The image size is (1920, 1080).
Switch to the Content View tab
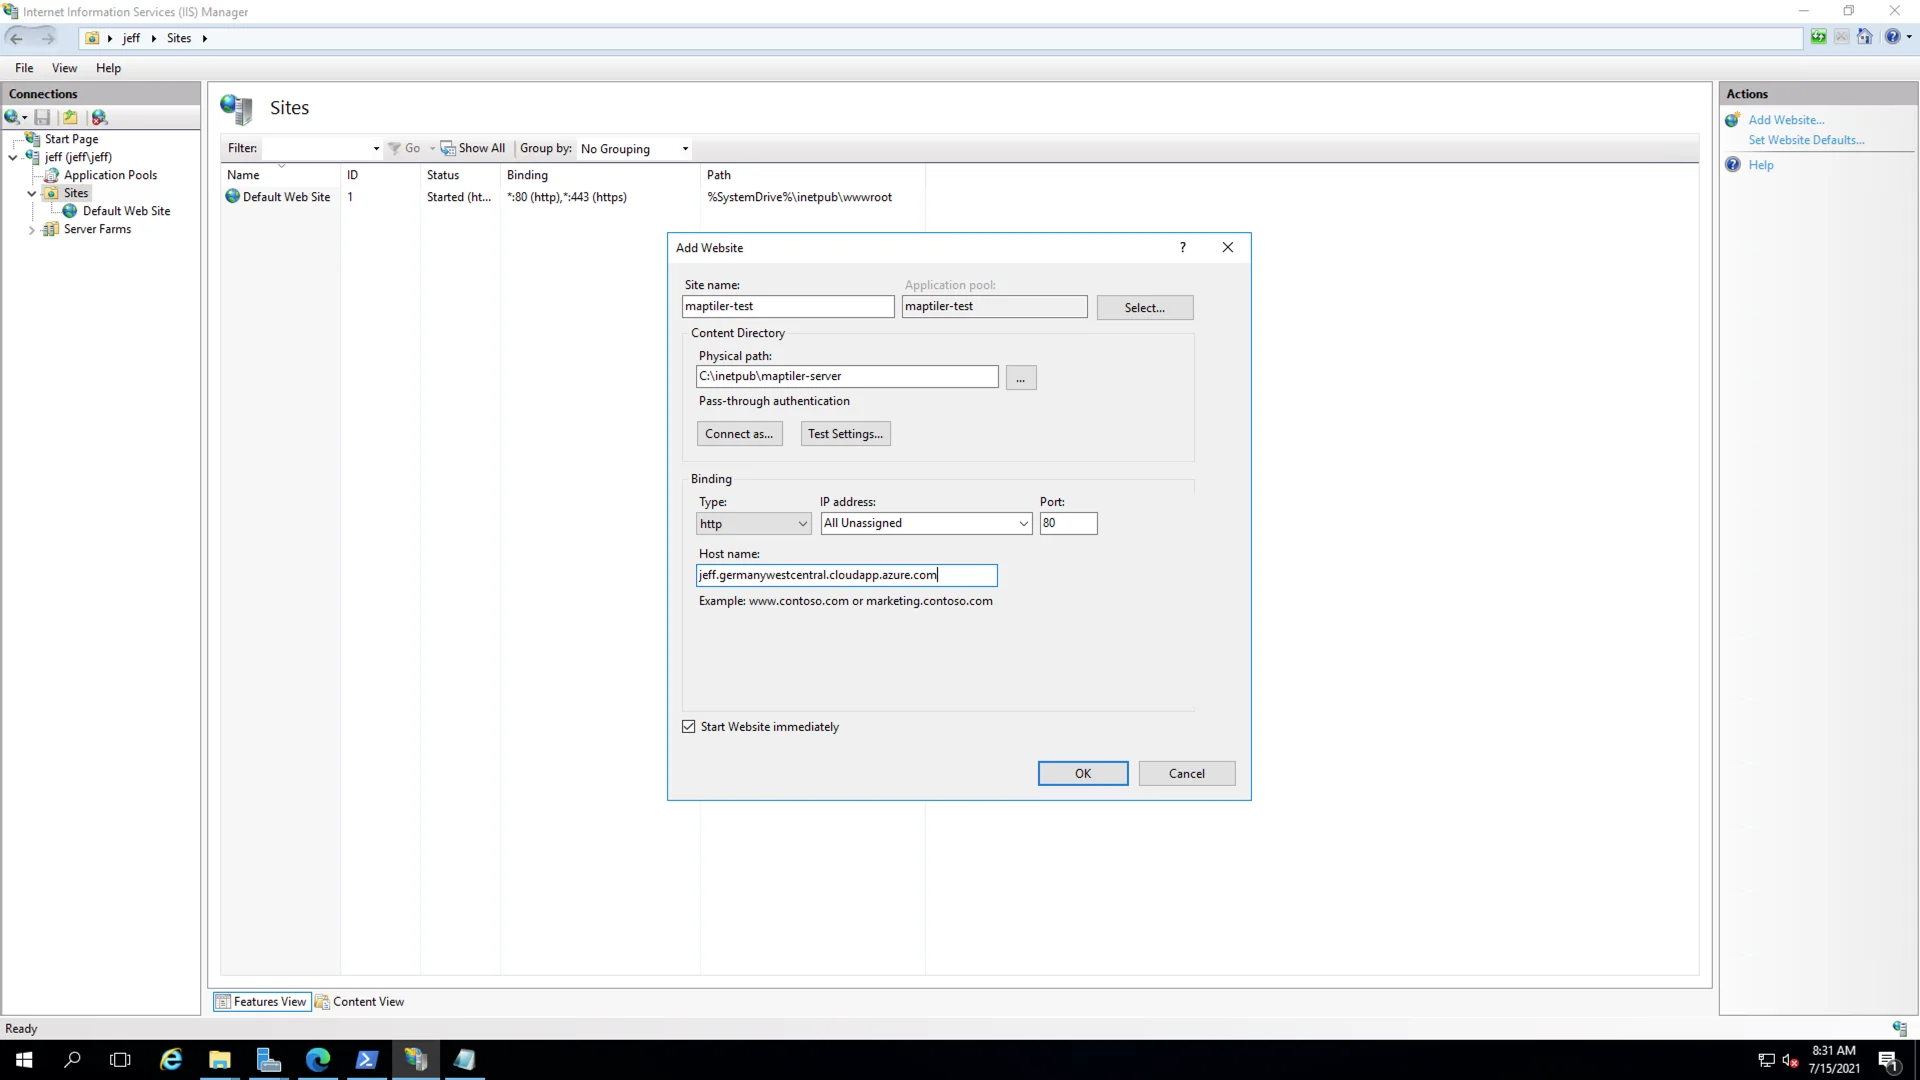tap(360, 1002)
